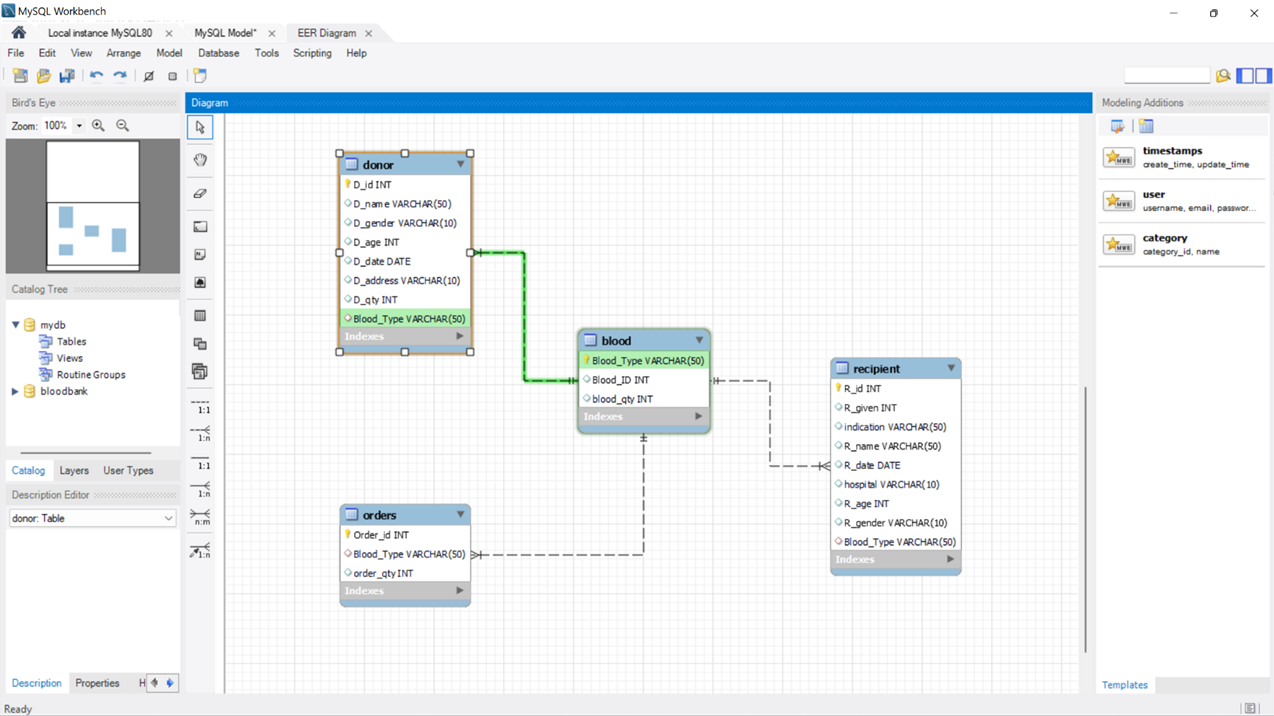This screenshot has height=716, width=1274.
Task: Collapse the donor table with its arrow
Action: click(x=461, y=164)
